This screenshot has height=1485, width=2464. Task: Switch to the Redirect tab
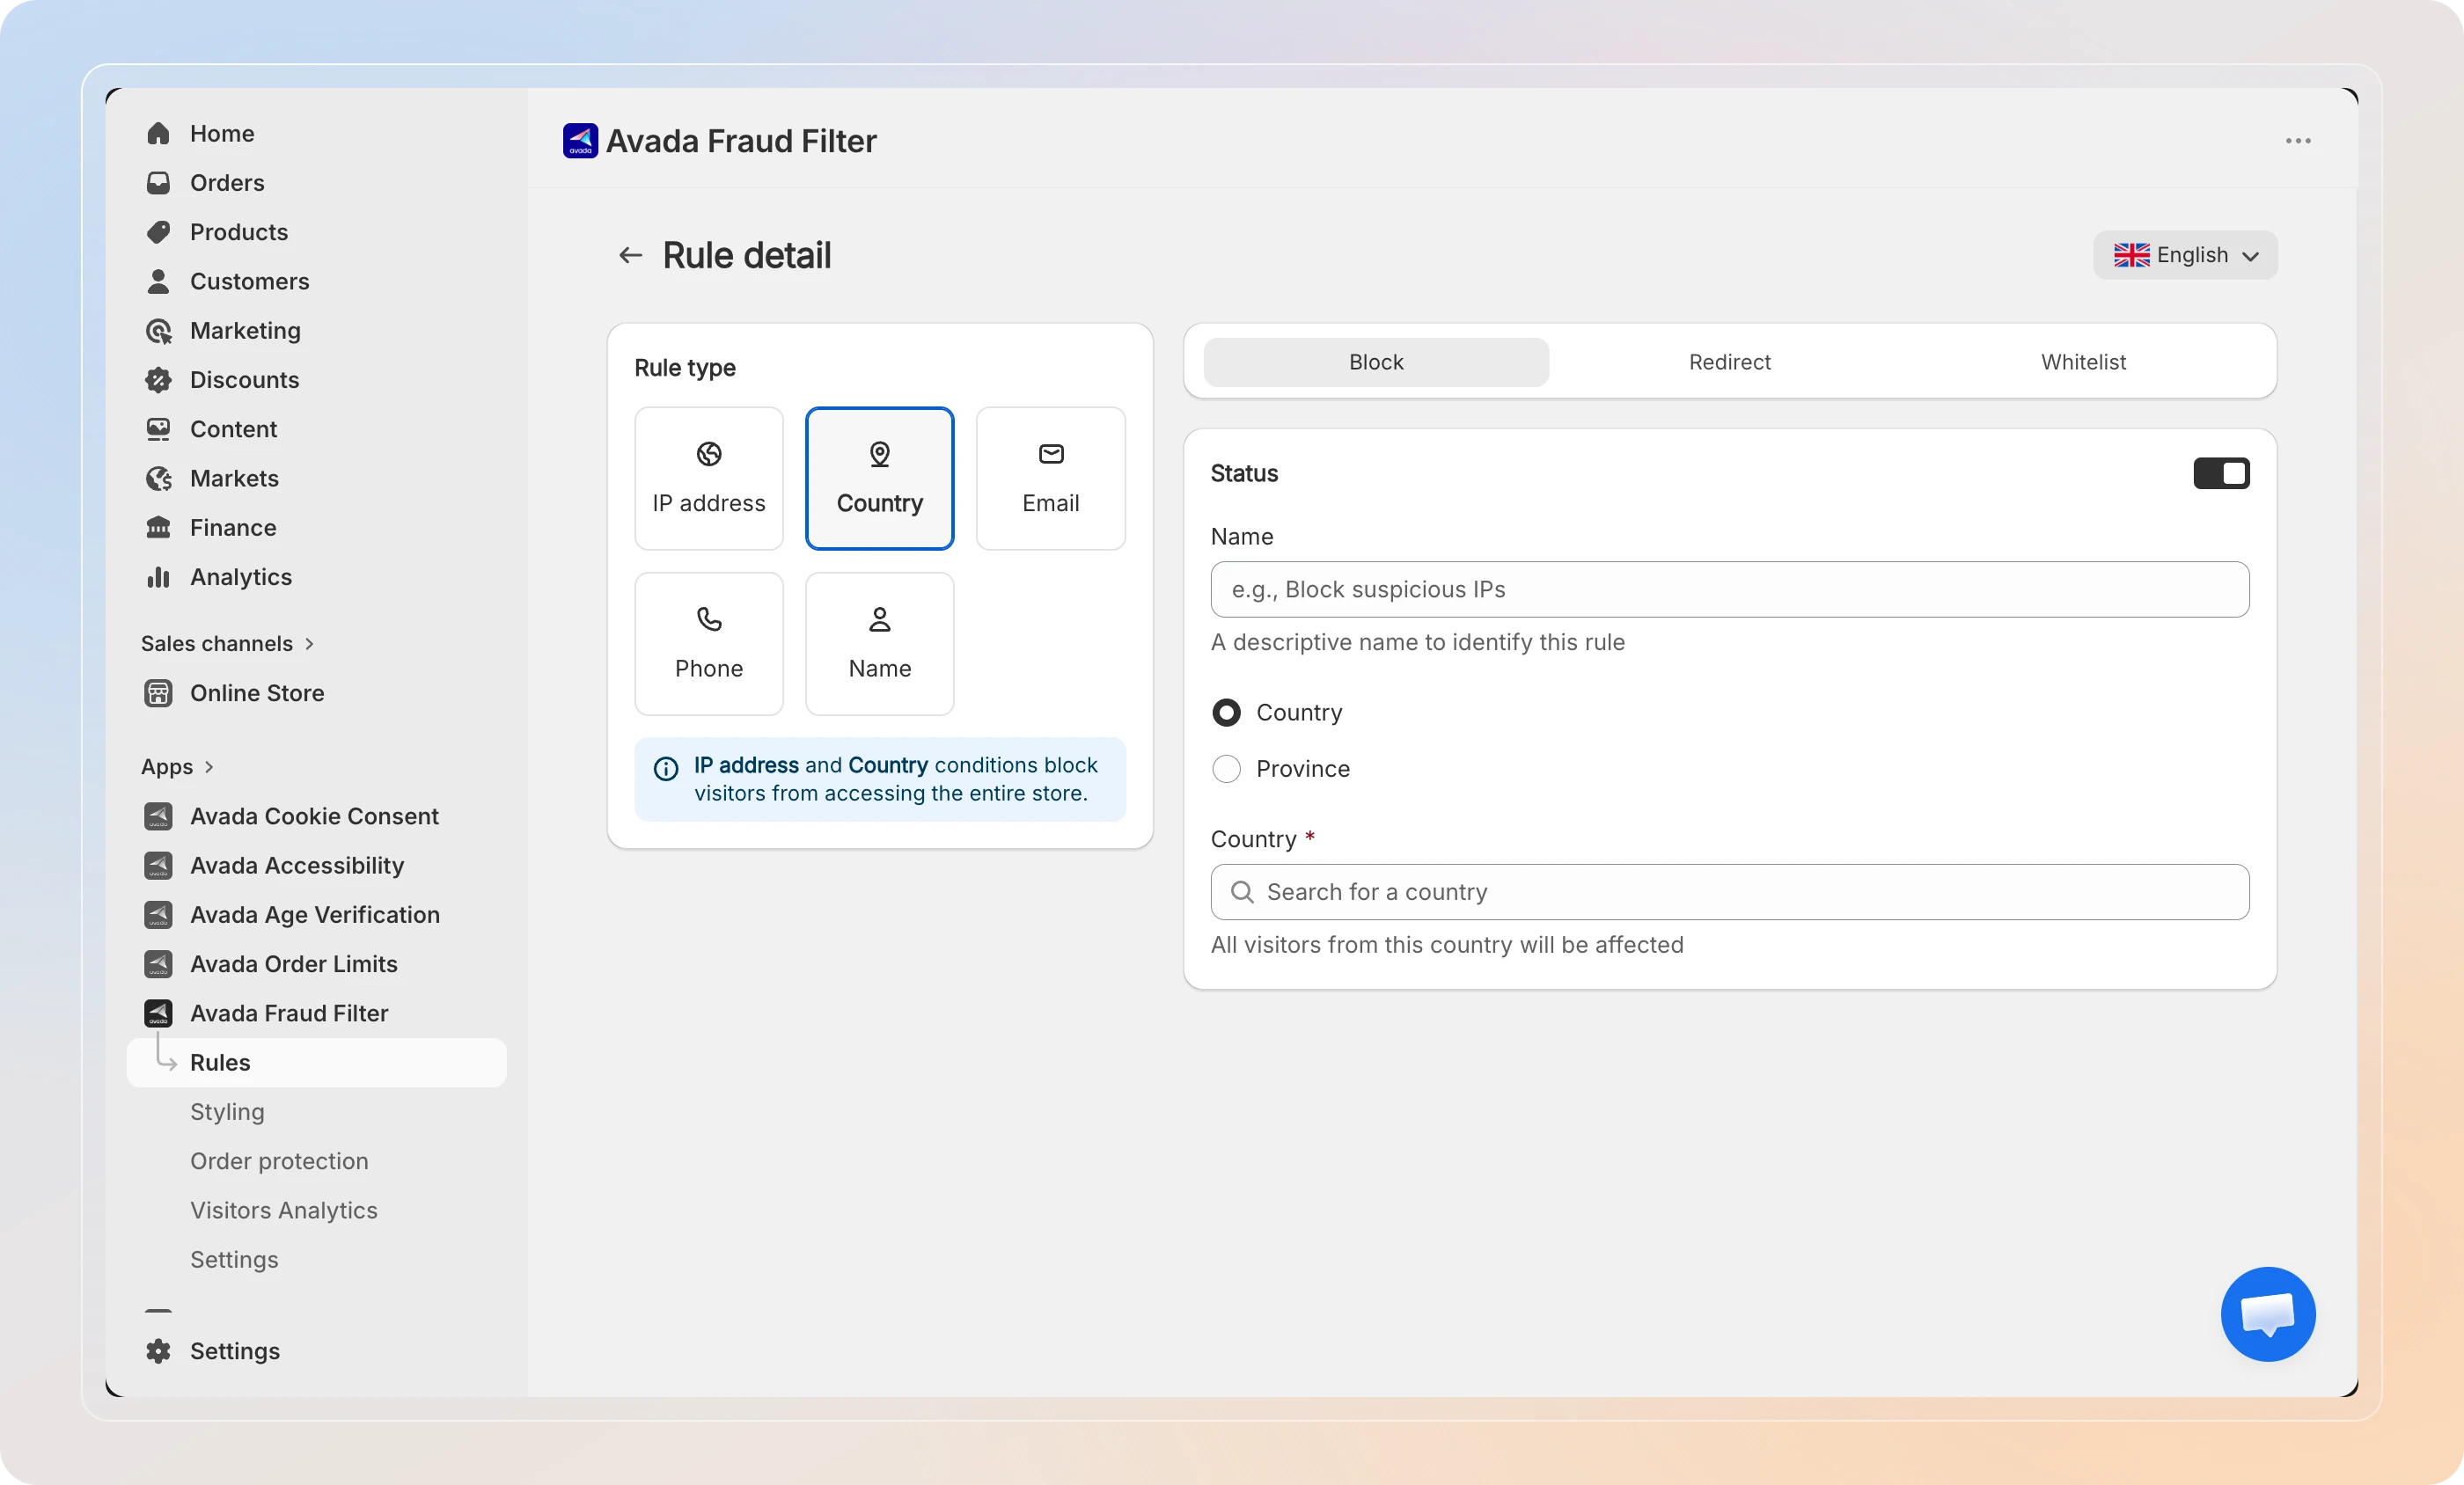coord(1730,362)
